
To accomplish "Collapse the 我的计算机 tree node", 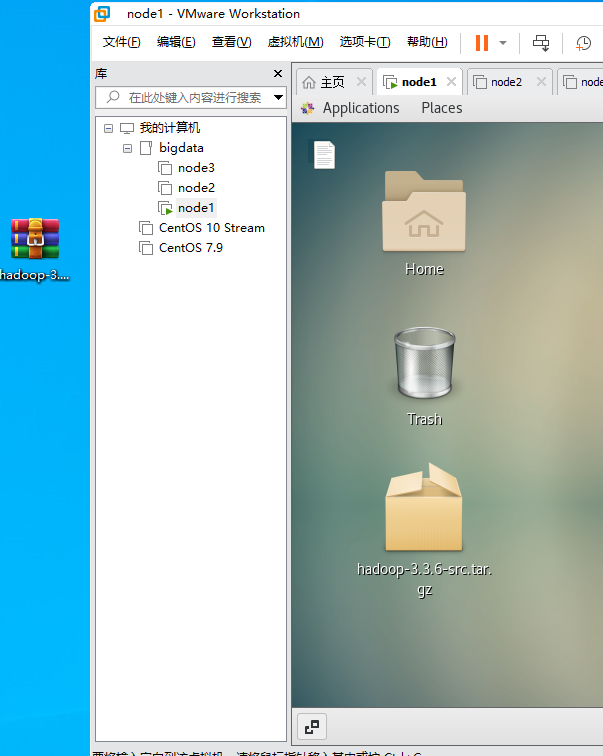I will click(108, 128).
